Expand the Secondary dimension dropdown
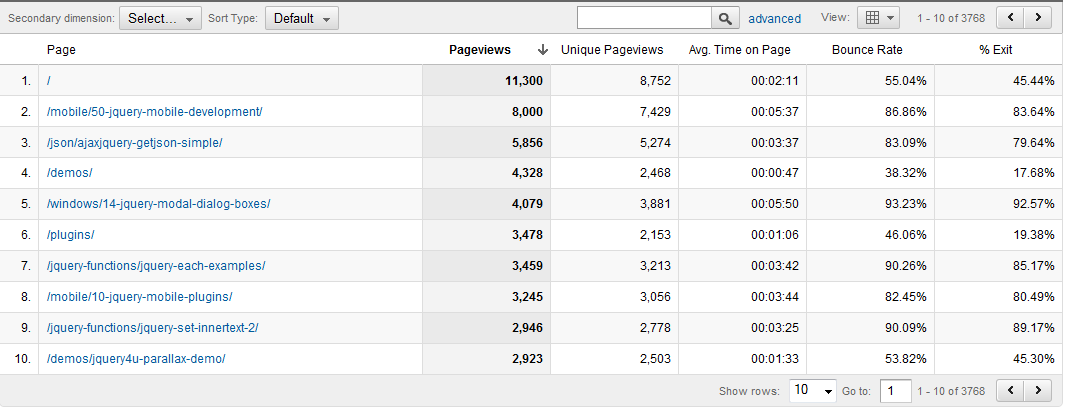Viewport: 1066px width, 413px height. 160,18
